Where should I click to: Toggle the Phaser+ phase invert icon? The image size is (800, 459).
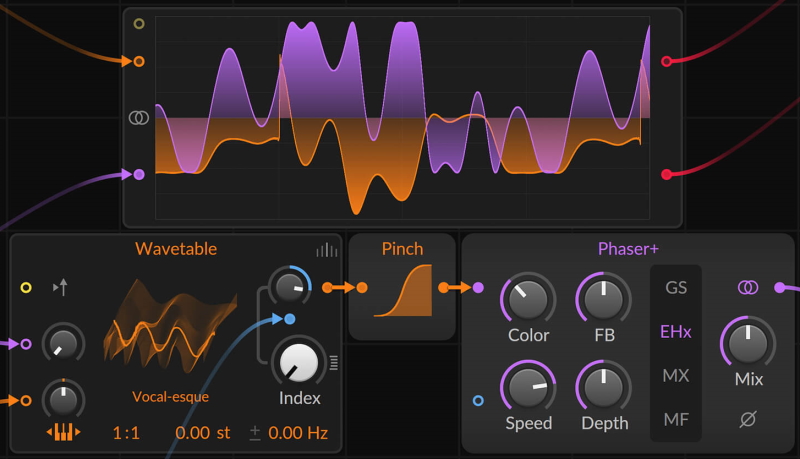(x=748, y=419)
